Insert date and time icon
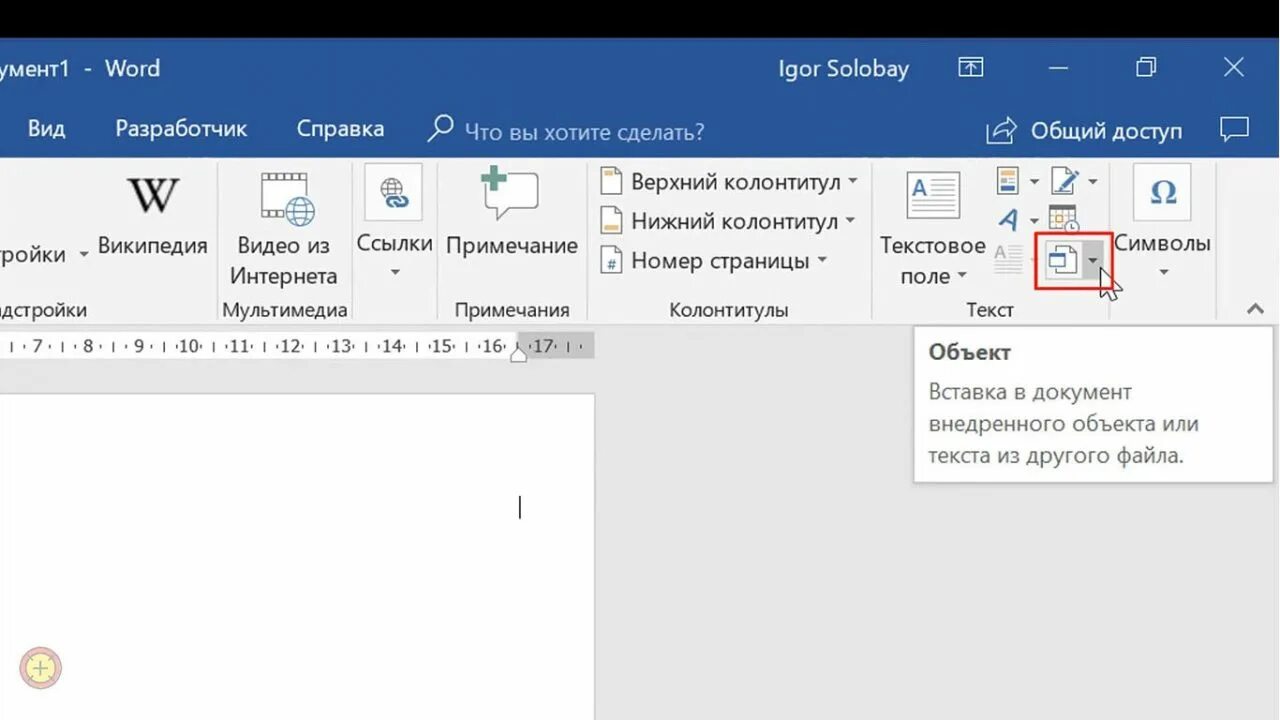The height and width of the screenshot is (720, 1280). [x=1063, y=218]
